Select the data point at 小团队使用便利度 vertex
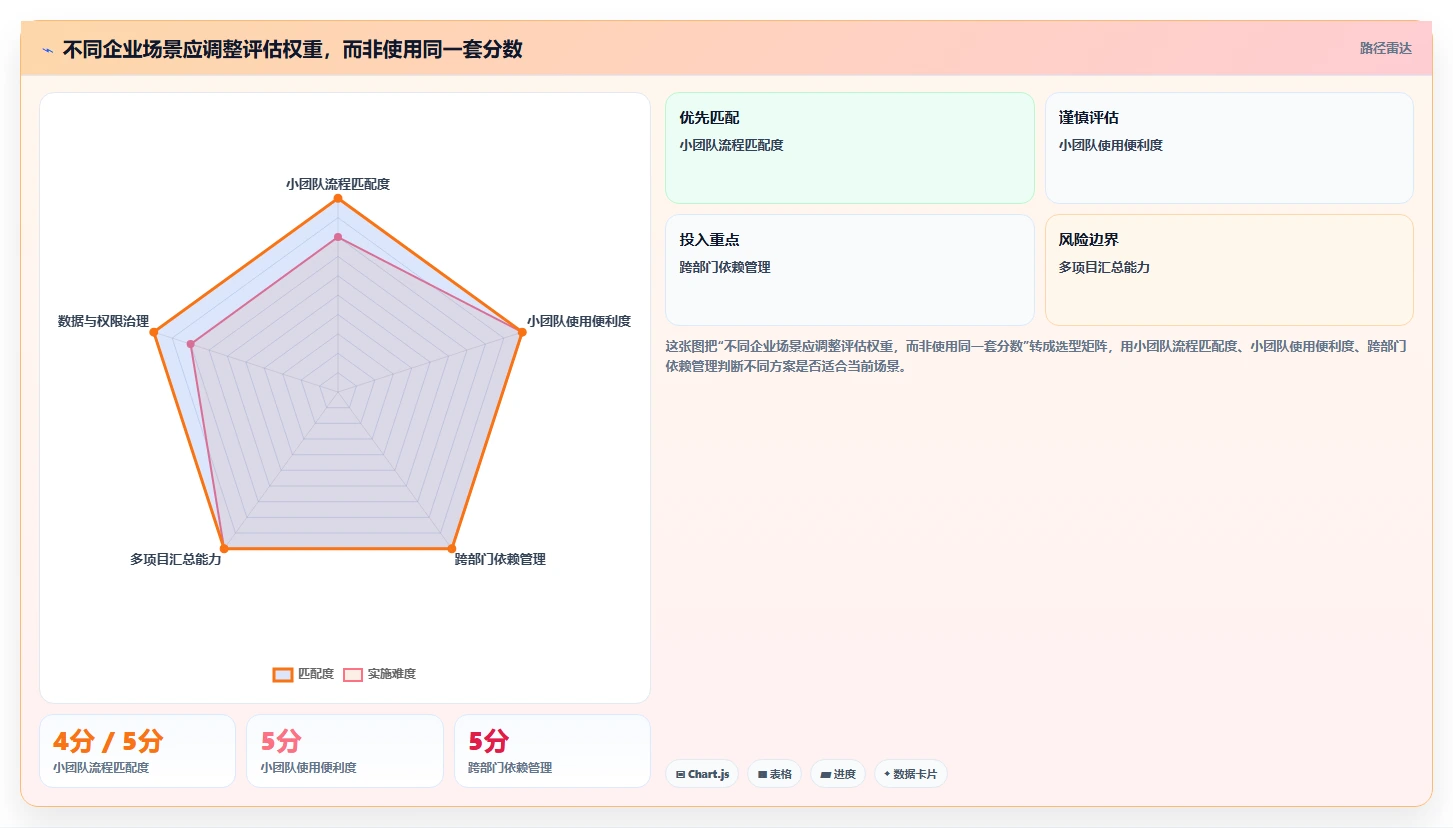1453x828 pixels. (x=521, y=332)
